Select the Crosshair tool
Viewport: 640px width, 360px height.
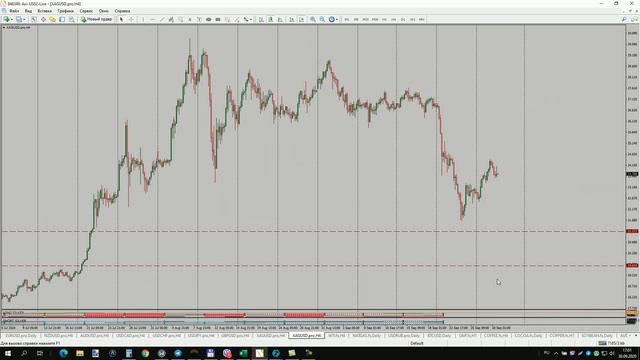tap(131, 19)
